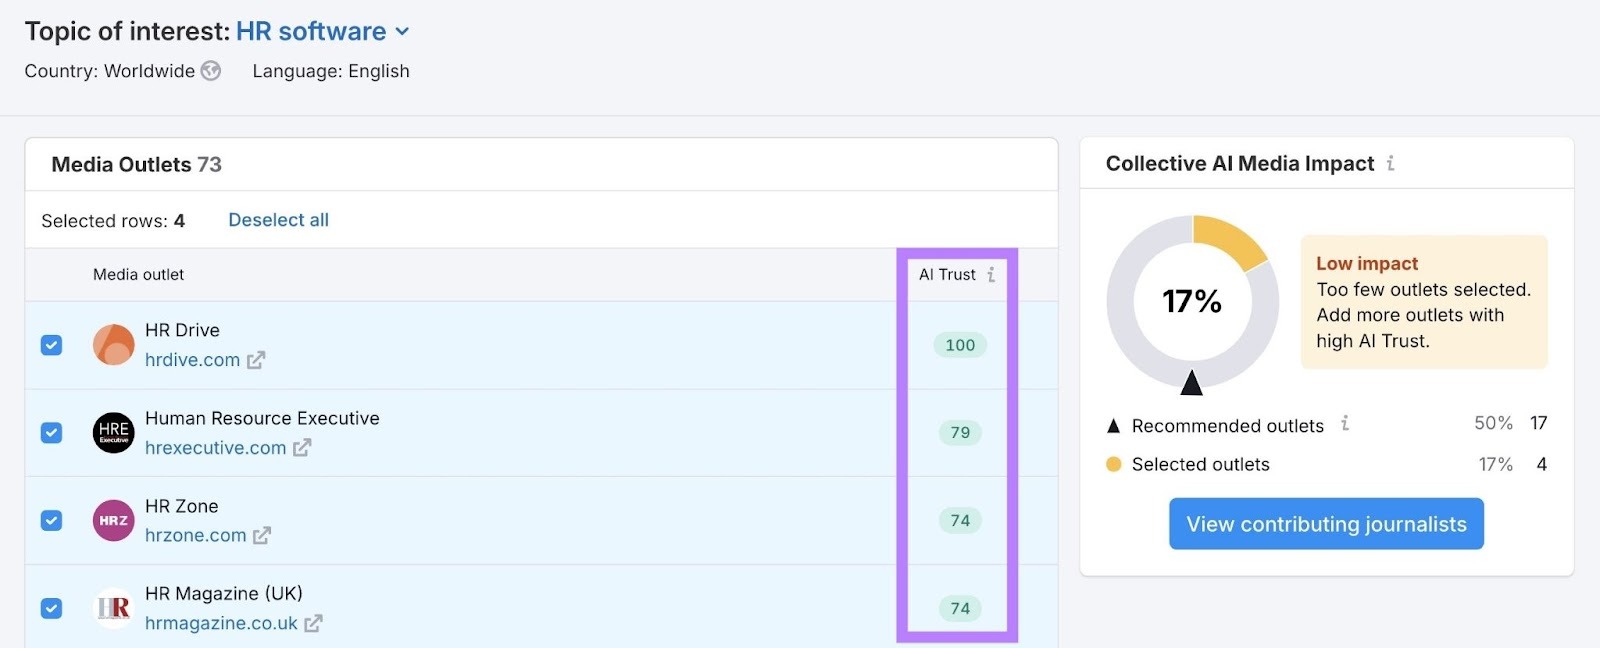
Task: Deselect the HR Magazine (UK) checkbox
Action: pyautogui.click(x=51, y=607)
